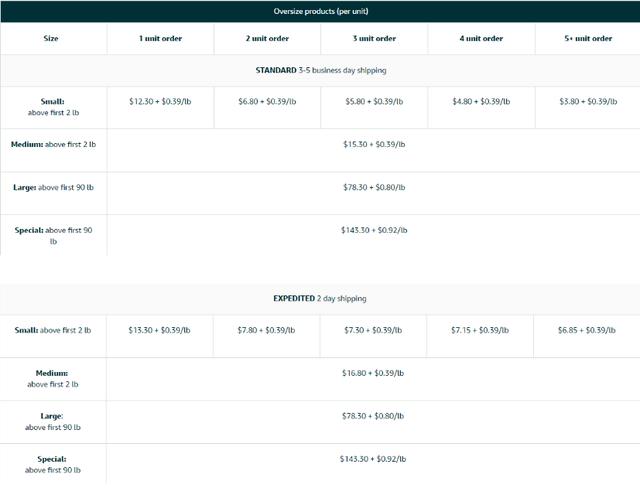The image size is (640, 488).
Task: Select the EXPEDITED 2 day shipping heading
Action: pyautogui.click(x=320, y=298)
